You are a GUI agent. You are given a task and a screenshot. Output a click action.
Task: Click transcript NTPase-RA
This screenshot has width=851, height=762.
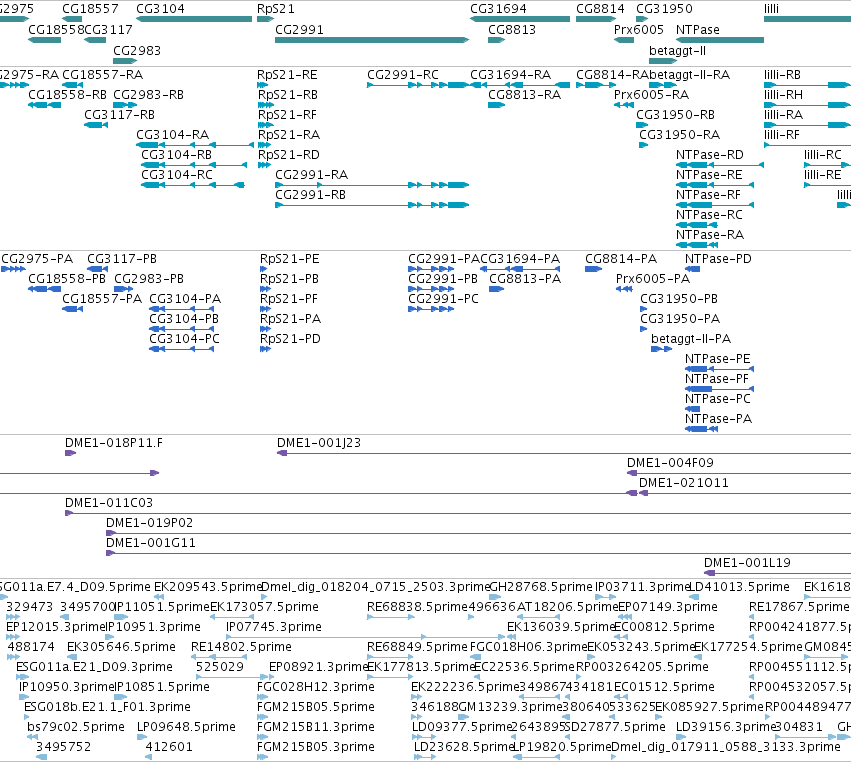pyautogui.click(x=710, y=234)
